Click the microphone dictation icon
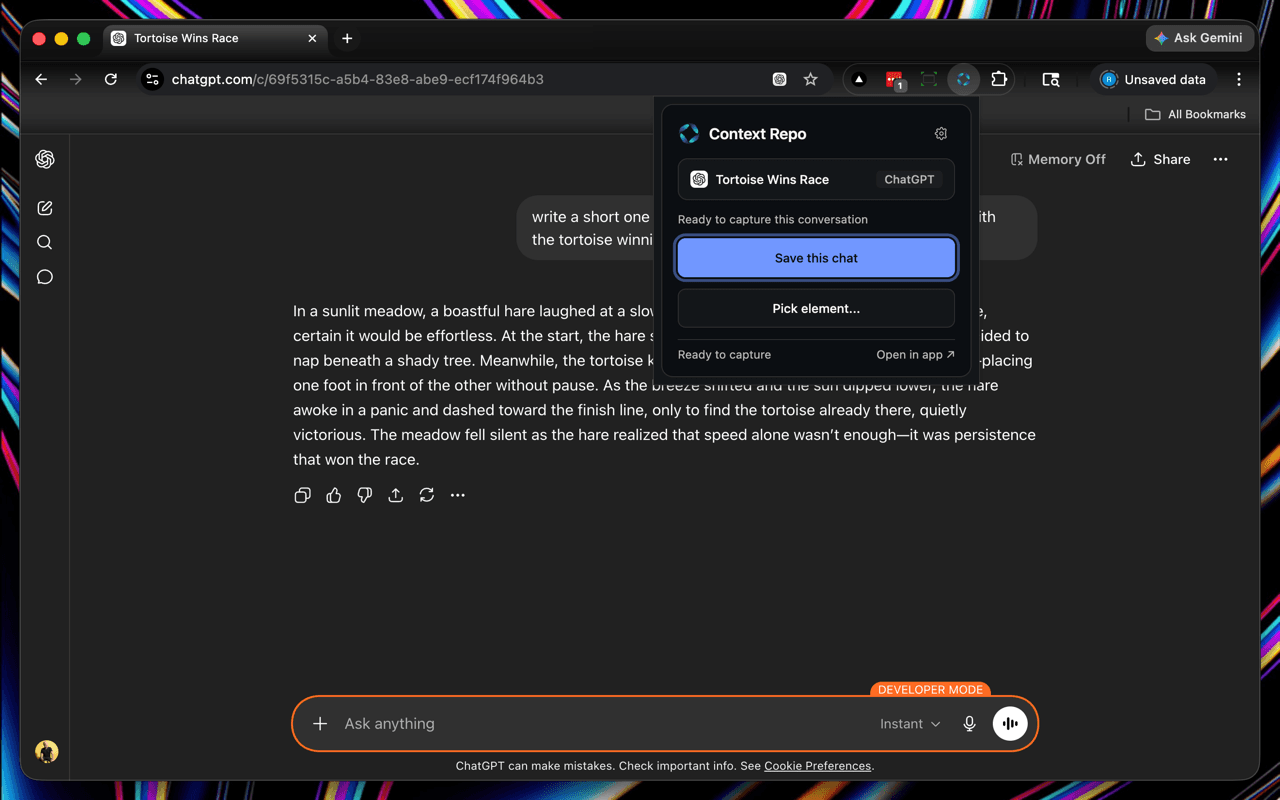Viewport: 1280px width, 800px height. coord(969,723)
